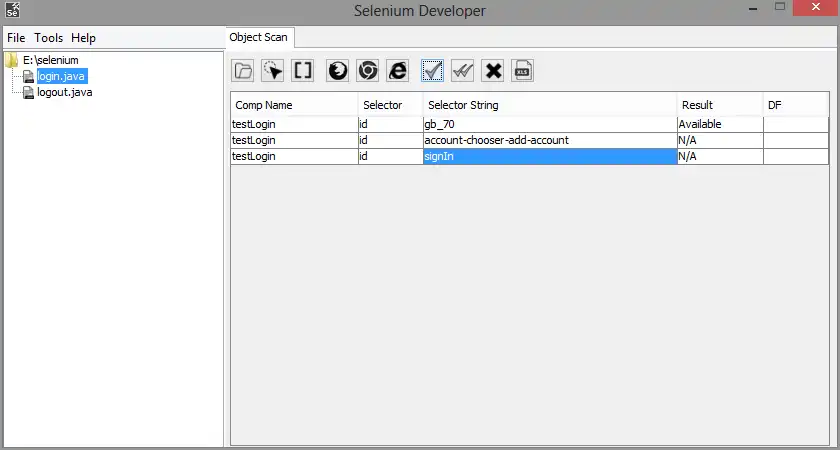Click the double checkmark verify-all icon
Screen dimensions: 840x450
(x=462, y=71)
